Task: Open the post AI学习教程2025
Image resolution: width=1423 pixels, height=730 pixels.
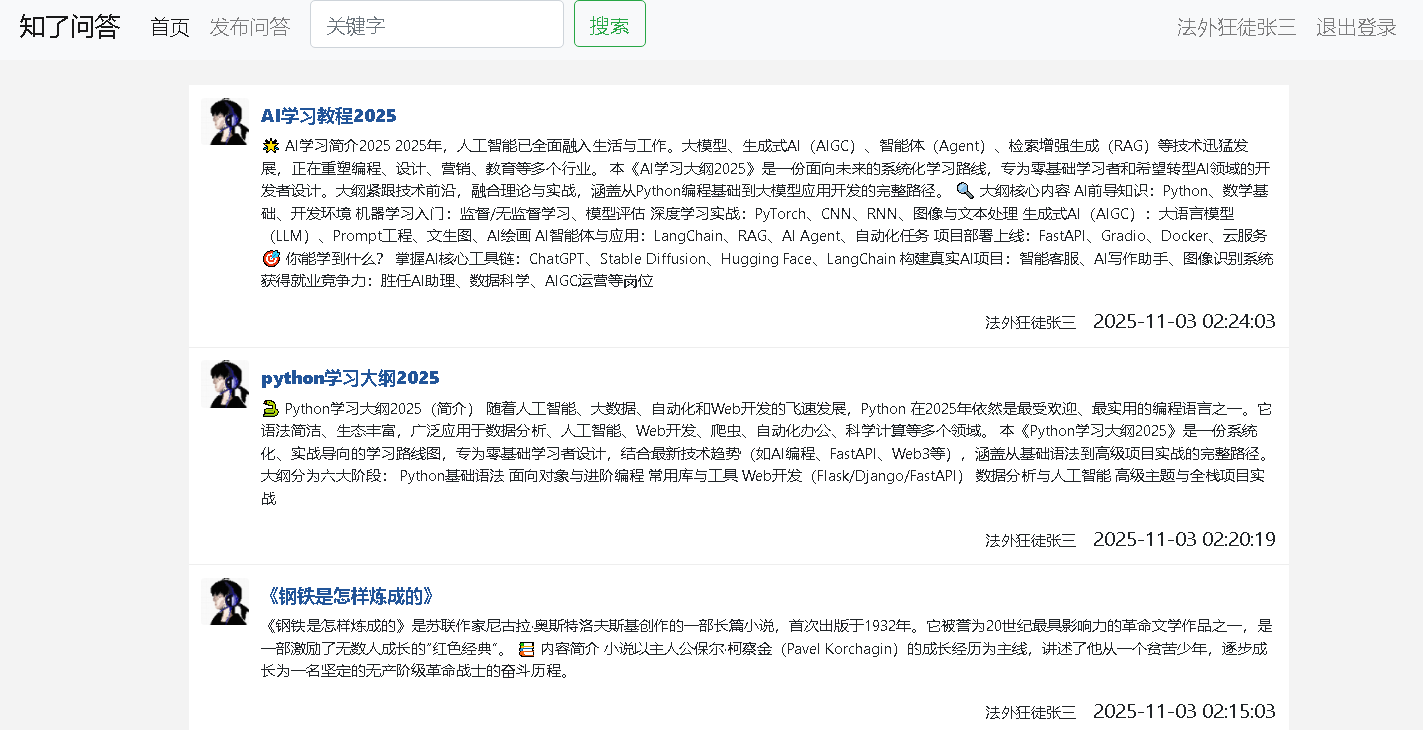Action: 328,115
